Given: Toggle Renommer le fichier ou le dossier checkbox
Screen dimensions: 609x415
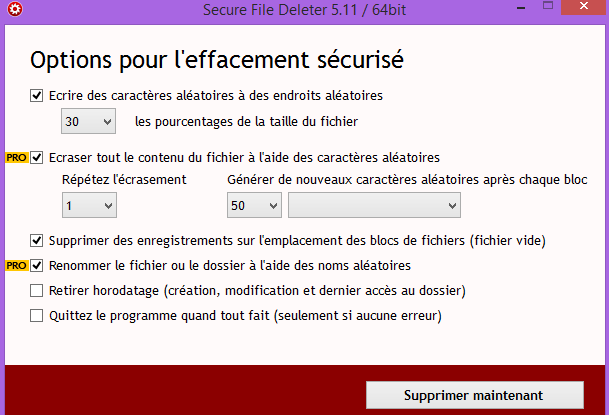Looking at the screenshot, I should click(x=37, y=266).
